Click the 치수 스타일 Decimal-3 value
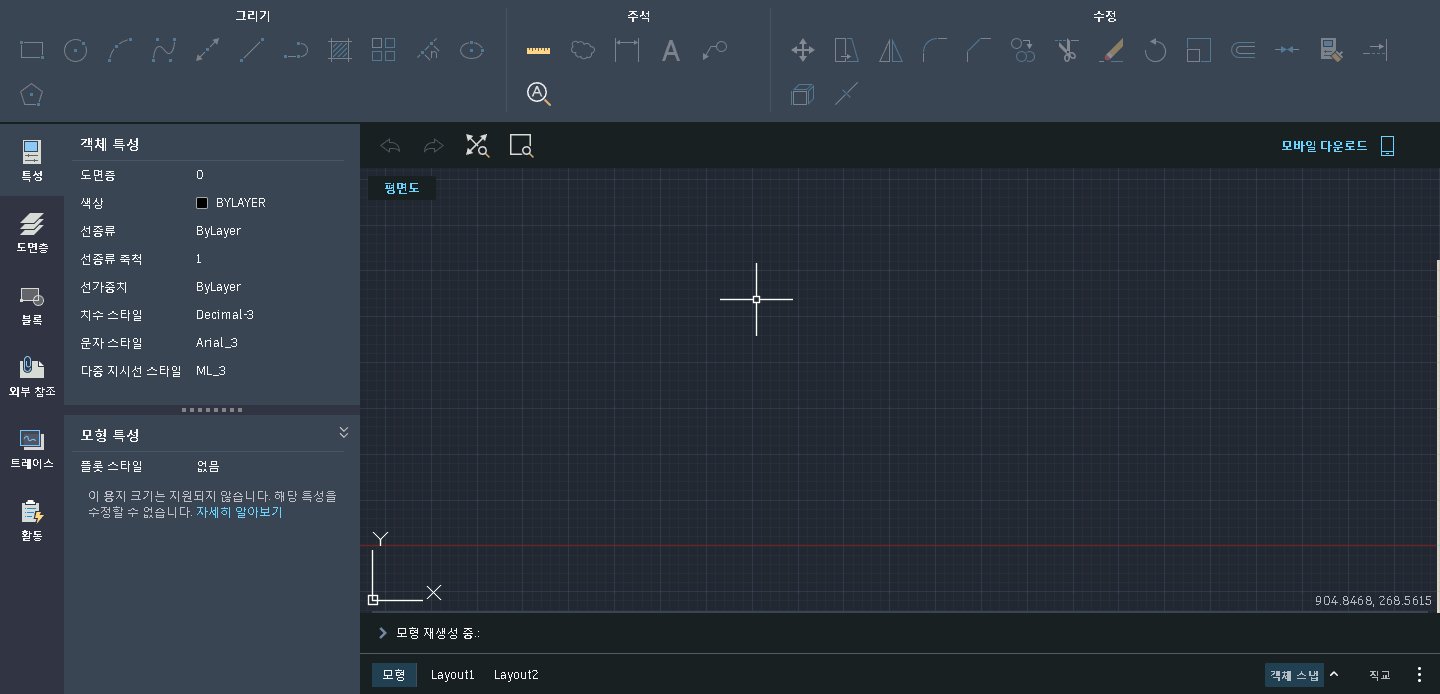The height and width of the screenshot is (694, 1440). point(225,315)
